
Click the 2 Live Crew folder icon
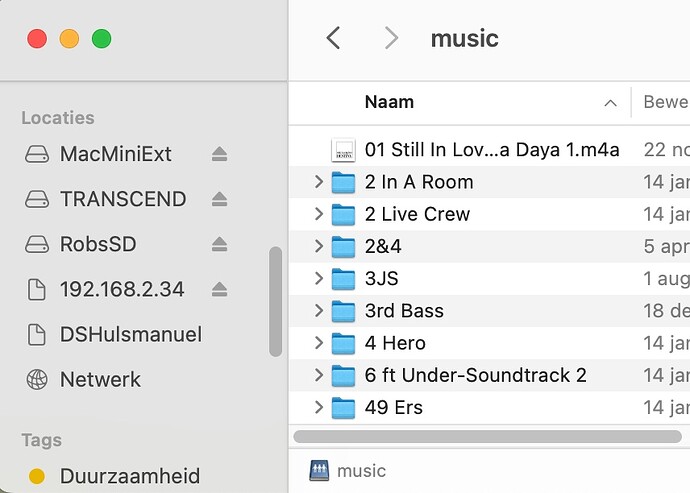pos(343,214)
